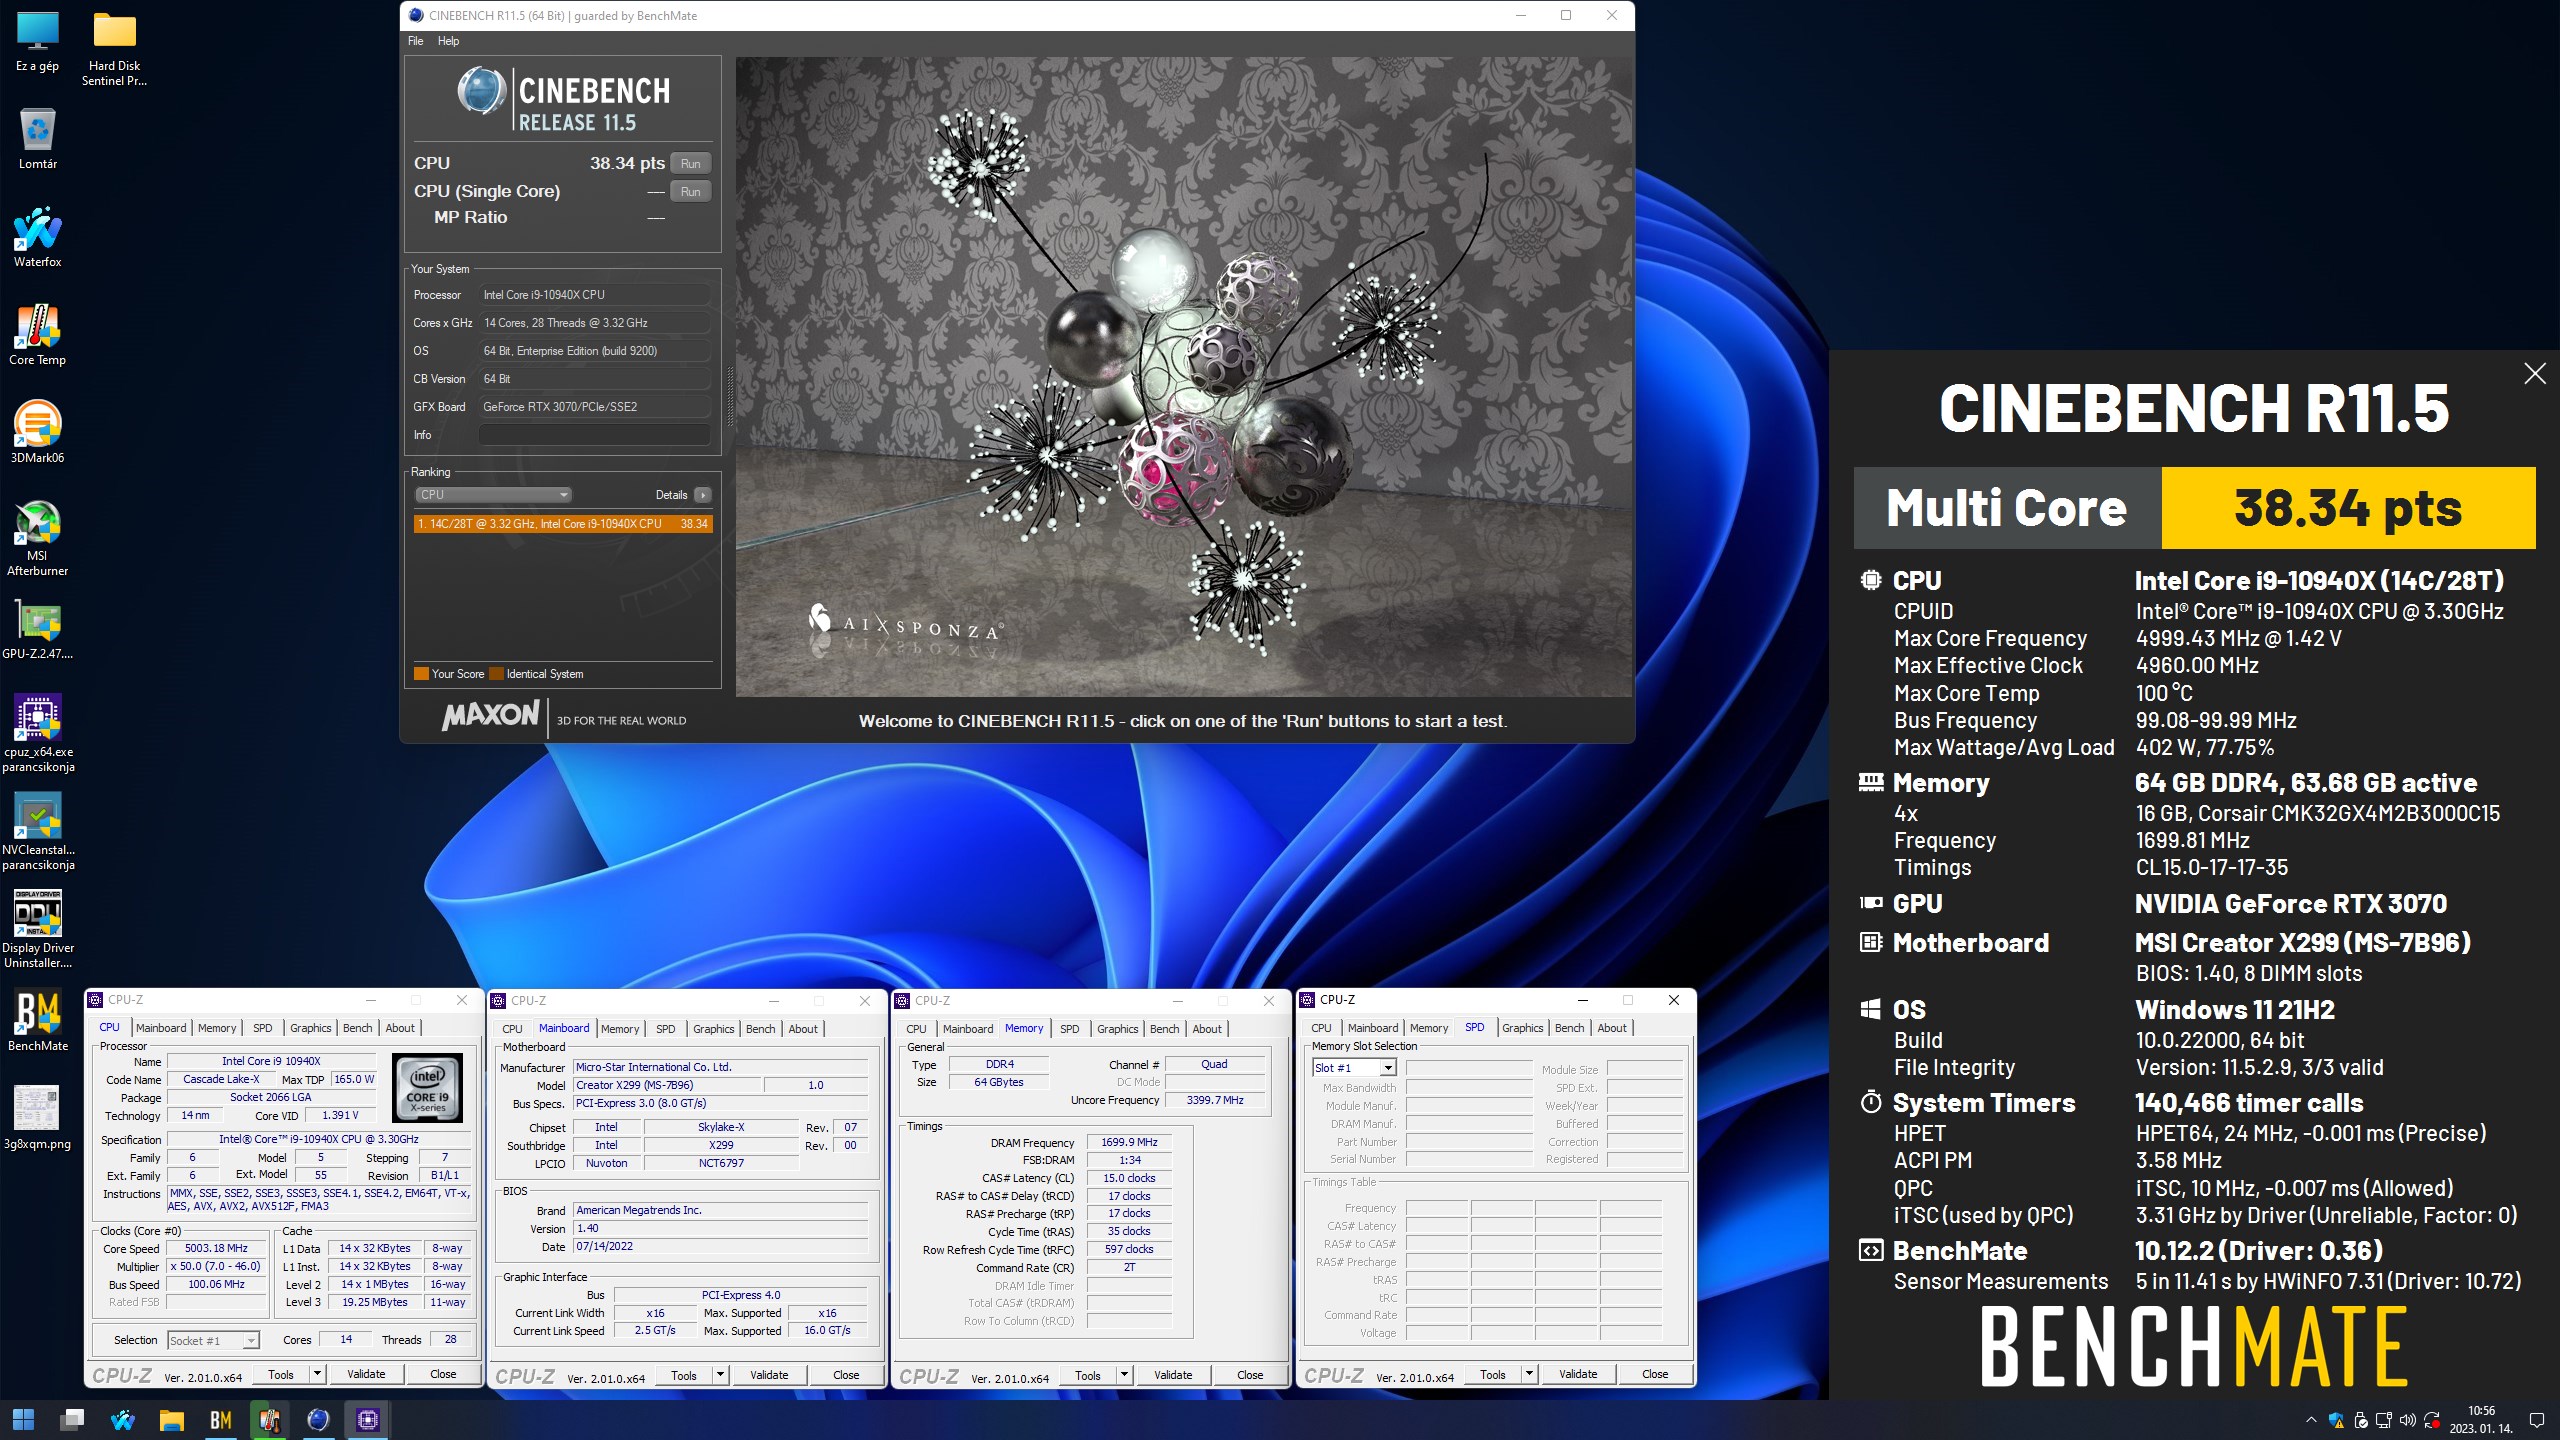Select the NVCleanstall shortcut icon
This screenshot has height=1440, width=2560.
37,832
